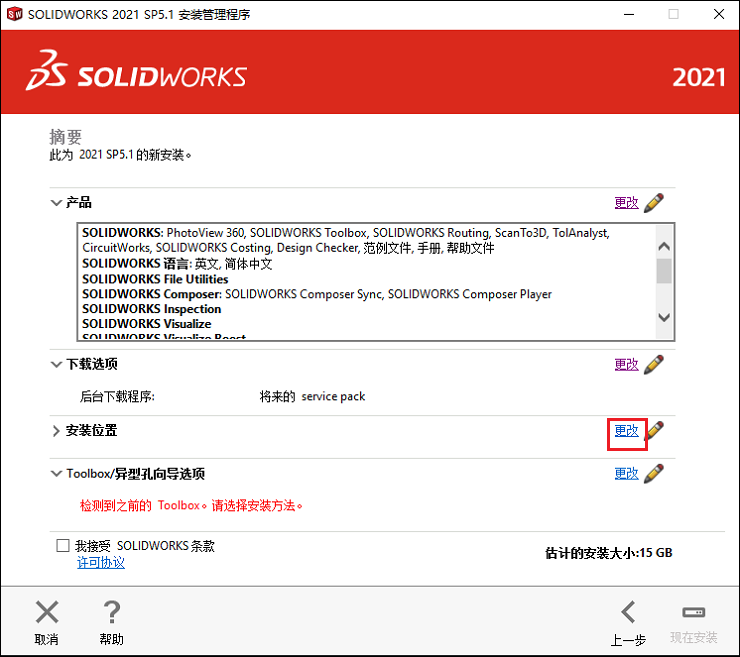Click the product list scroll down arrow
This screenshot has width=740, height=657.
[x=664, y=317]
